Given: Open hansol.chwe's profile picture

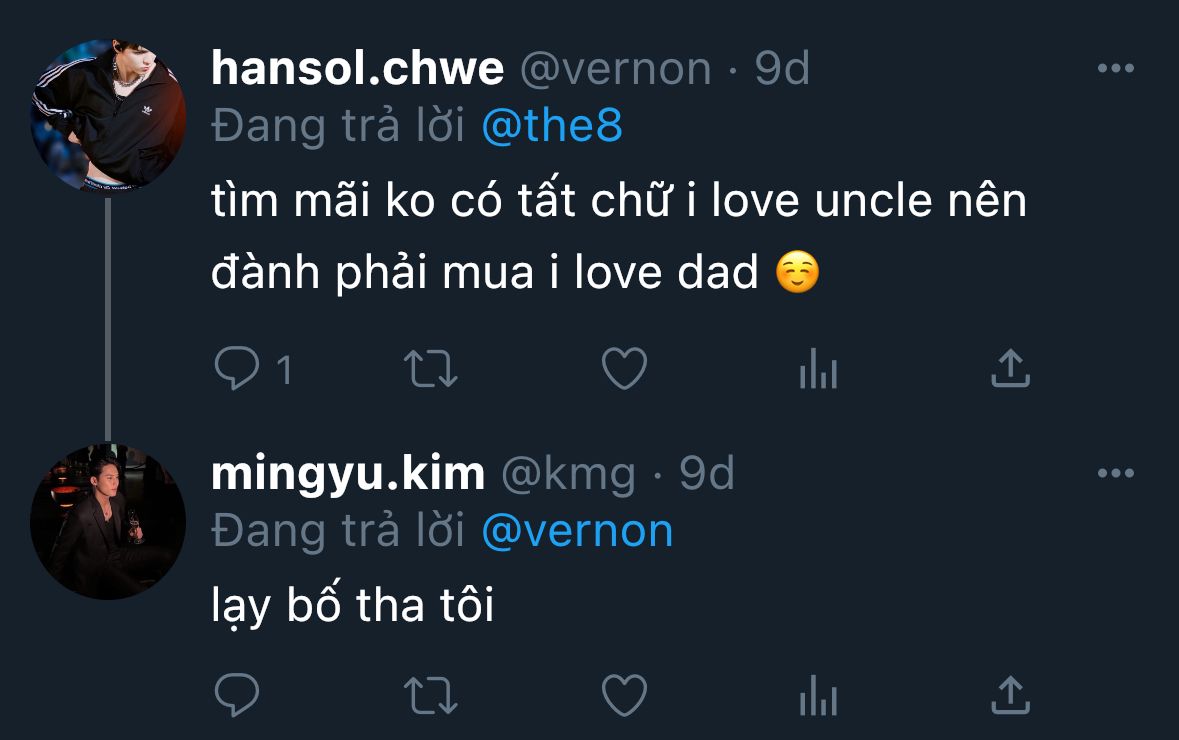Looking at the screenshot, I should tap(108, 115).
